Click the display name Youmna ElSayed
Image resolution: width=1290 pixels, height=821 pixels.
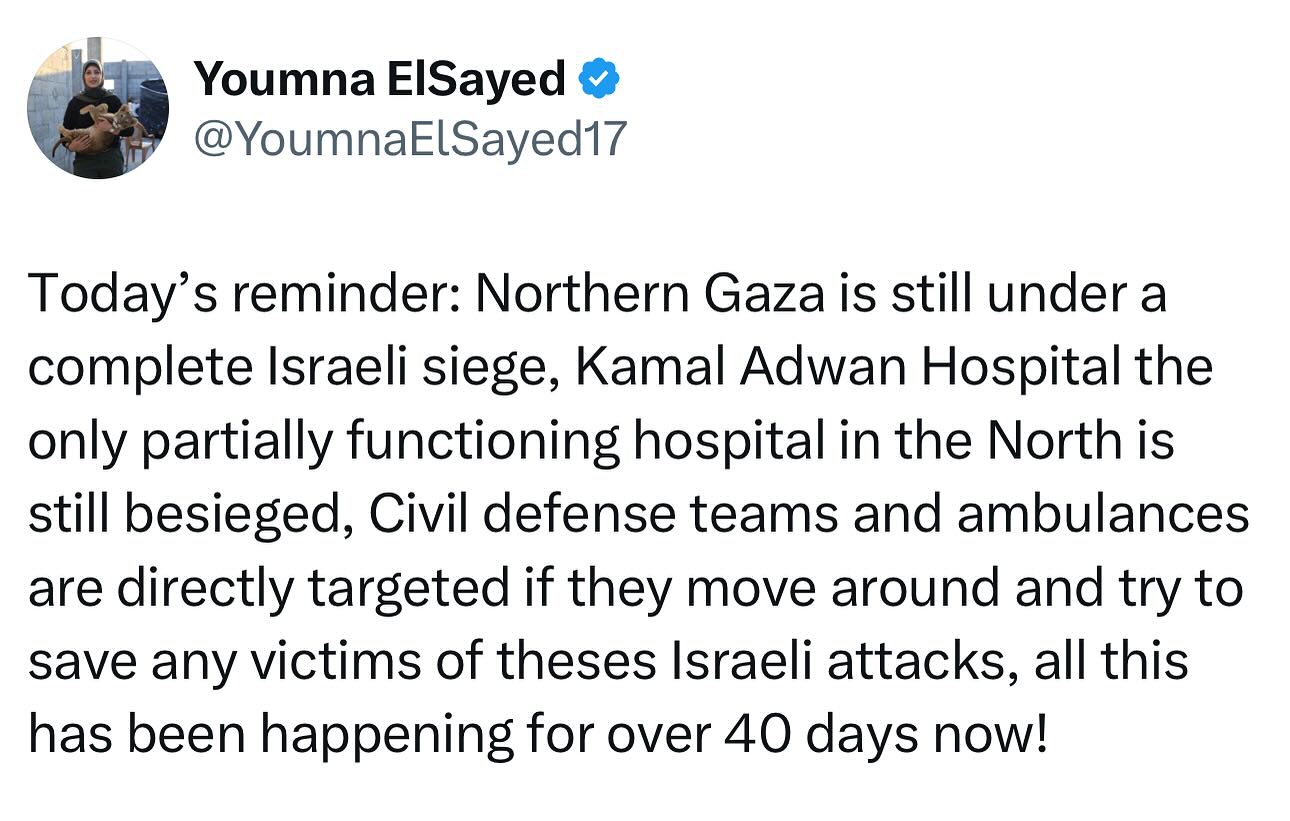(x=379, y=80)
